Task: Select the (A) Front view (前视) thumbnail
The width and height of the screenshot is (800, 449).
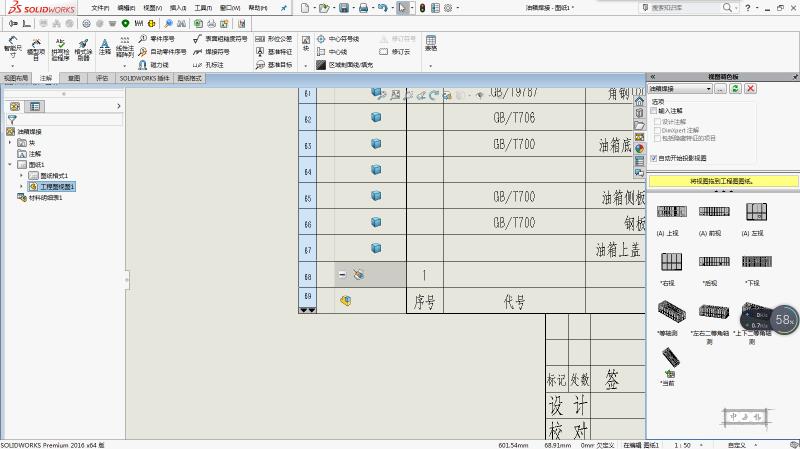Action: click(714, 211)
